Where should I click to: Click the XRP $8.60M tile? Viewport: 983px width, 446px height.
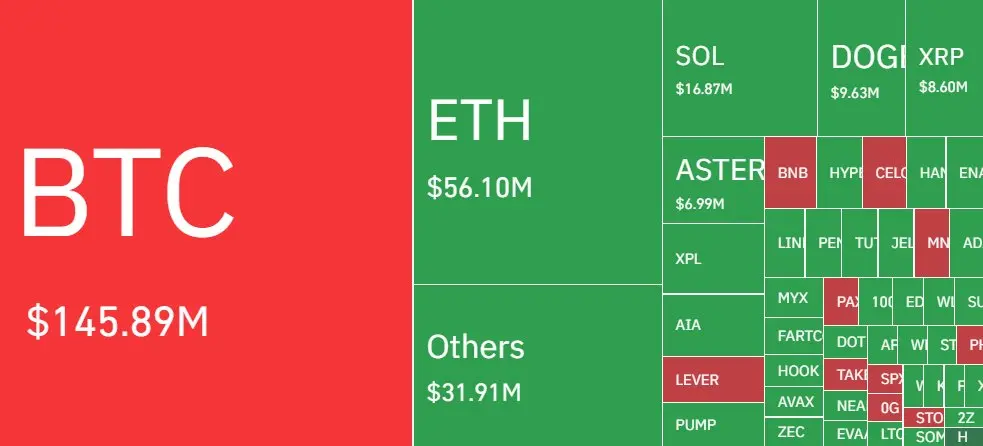tap(945, 68)
